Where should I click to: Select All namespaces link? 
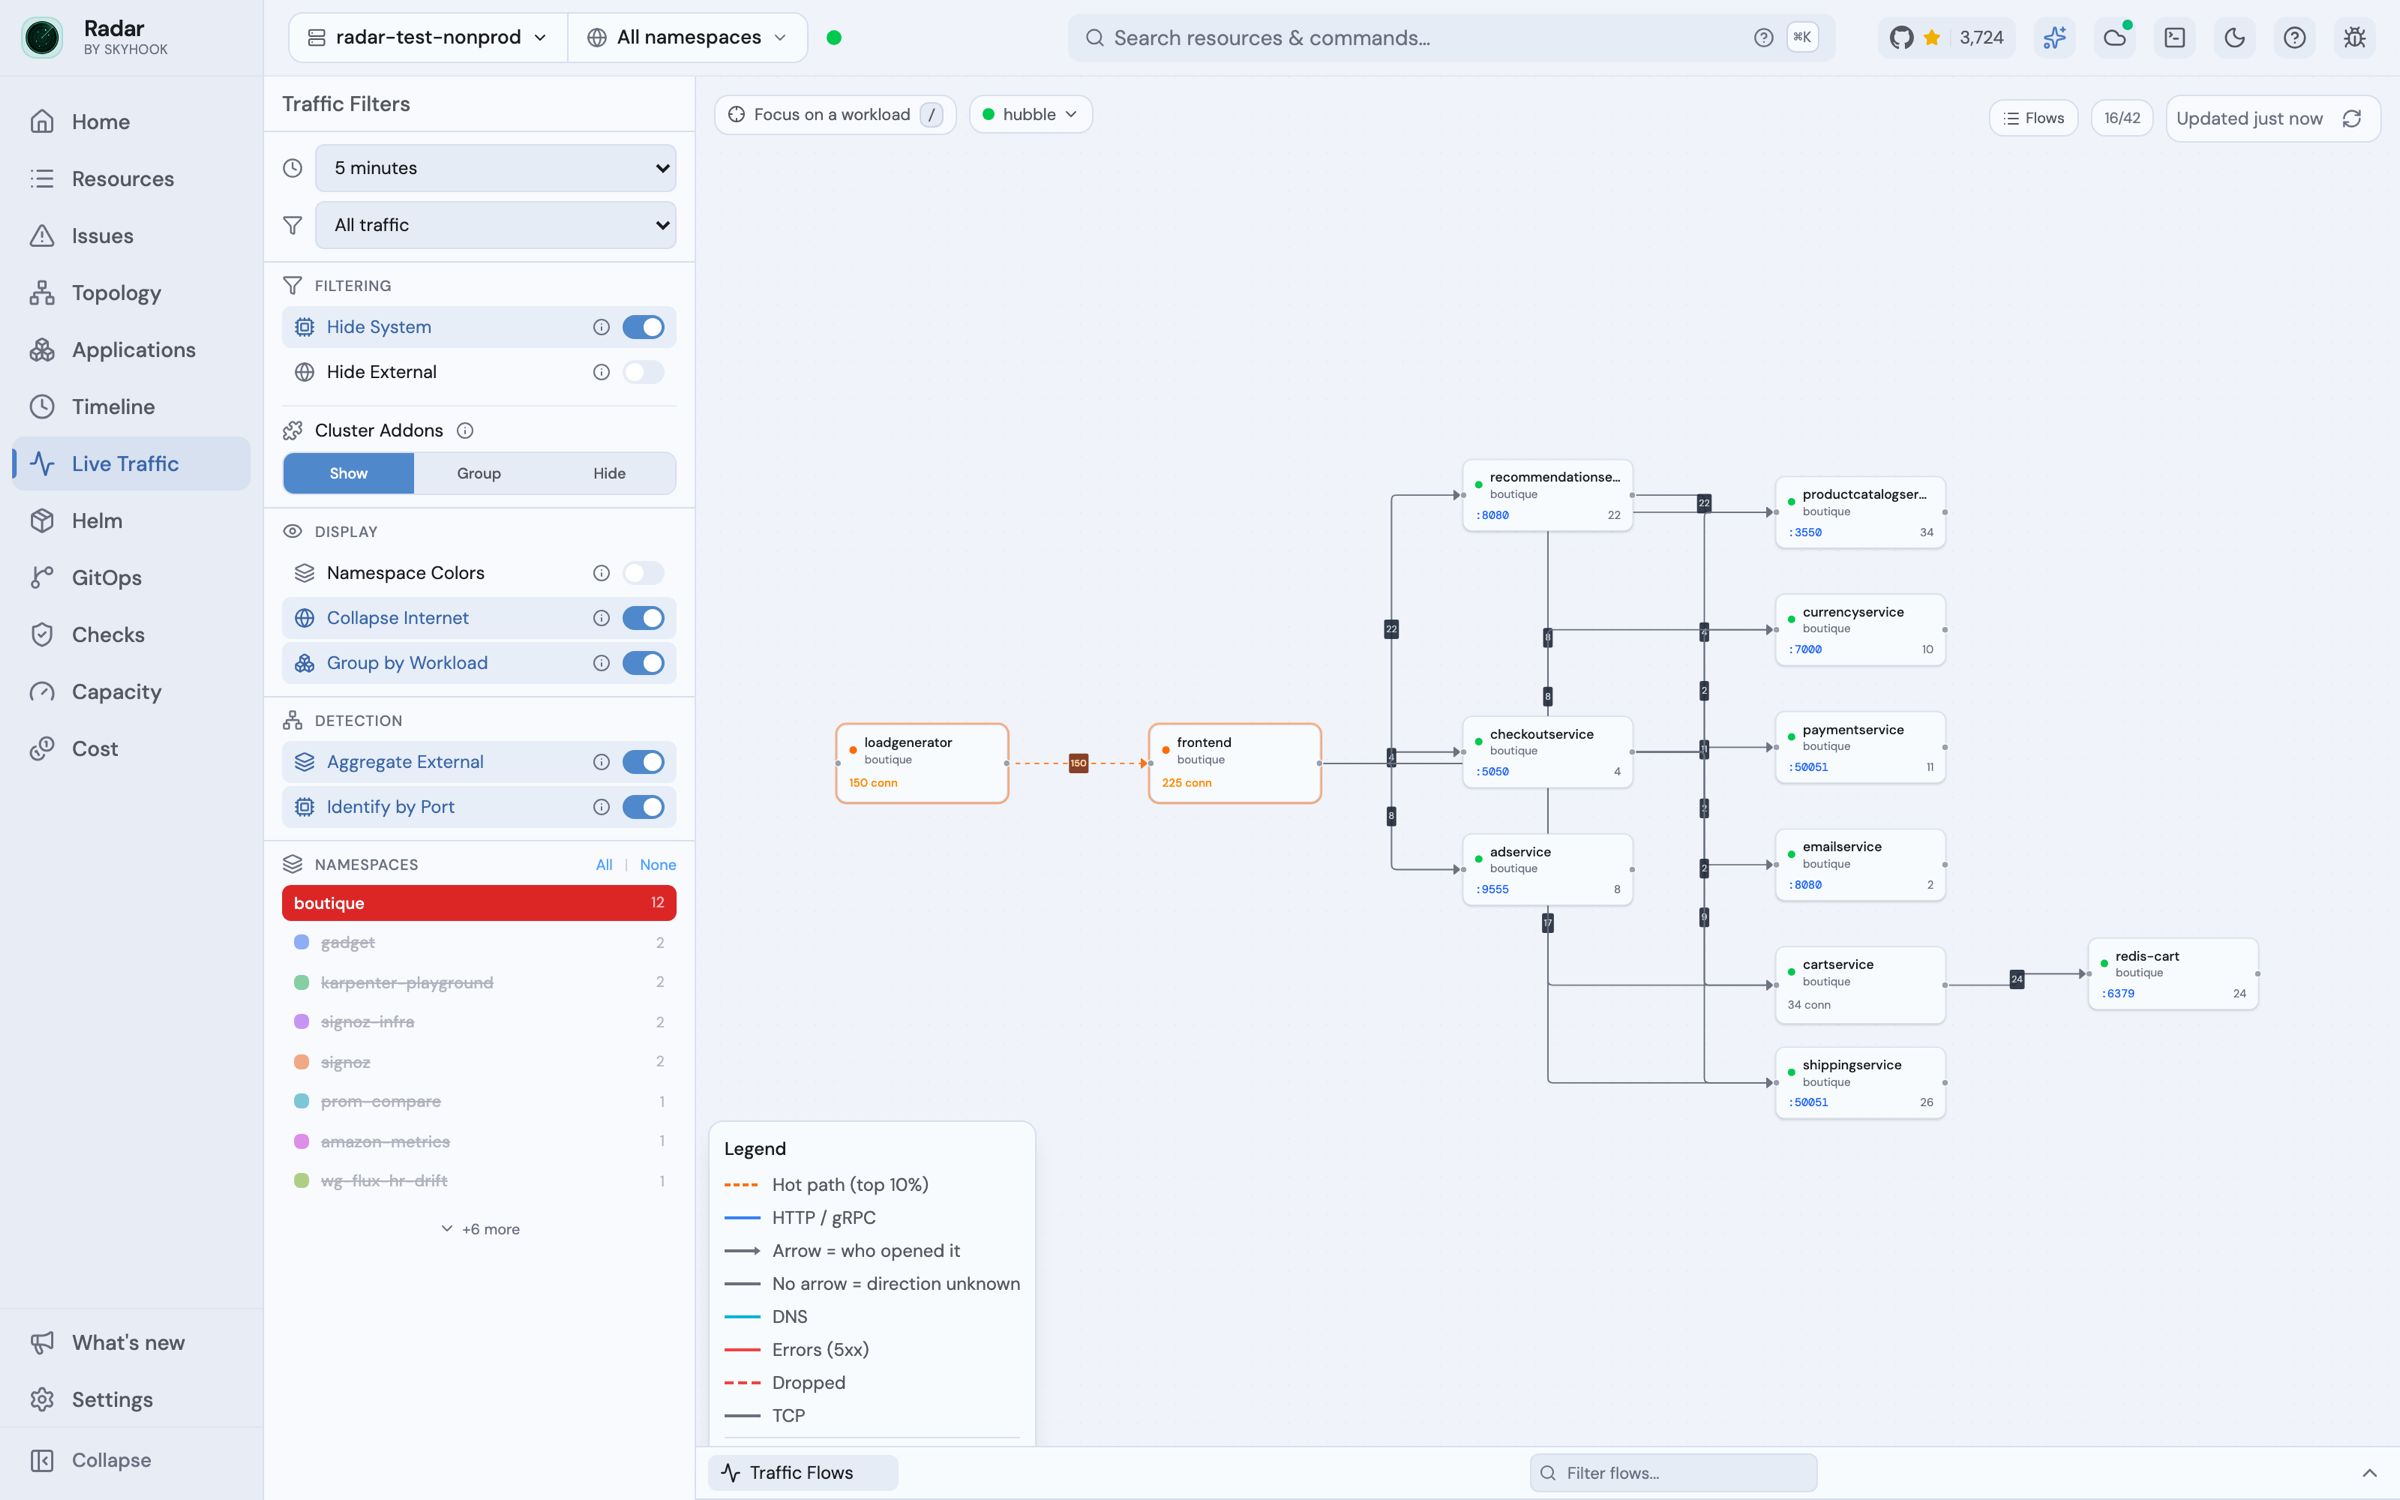(x=604, y=865)
